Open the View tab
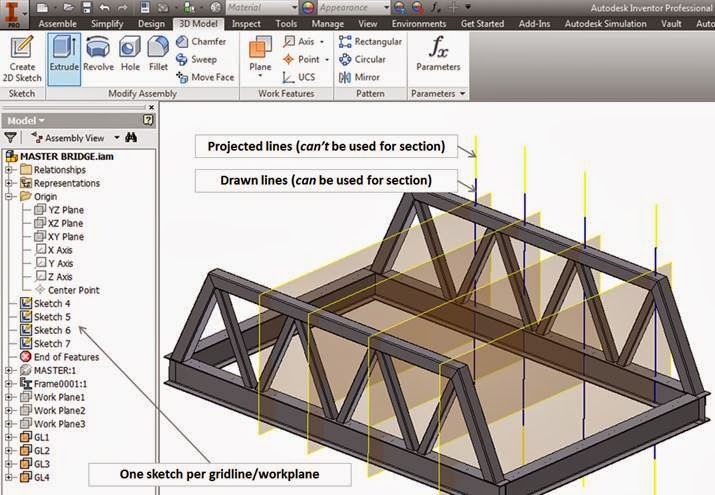 368,24
